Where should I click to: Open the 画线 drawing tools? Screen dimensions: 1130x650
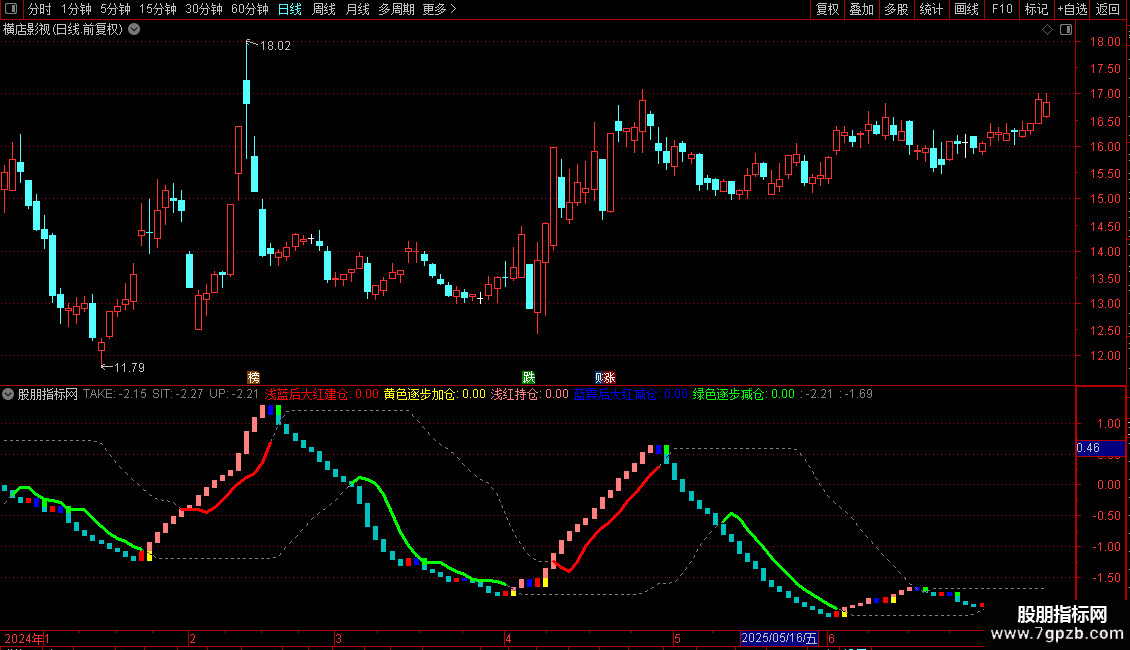tap(966, 9)
